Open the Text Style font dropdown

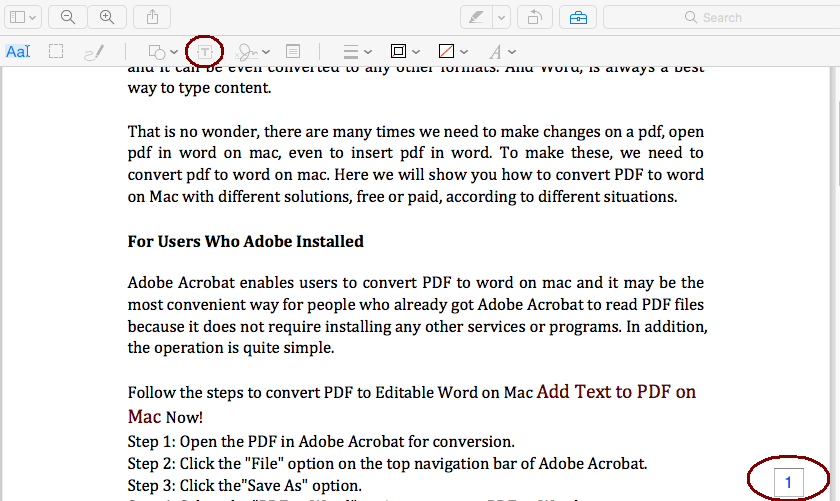coord(502,52)
